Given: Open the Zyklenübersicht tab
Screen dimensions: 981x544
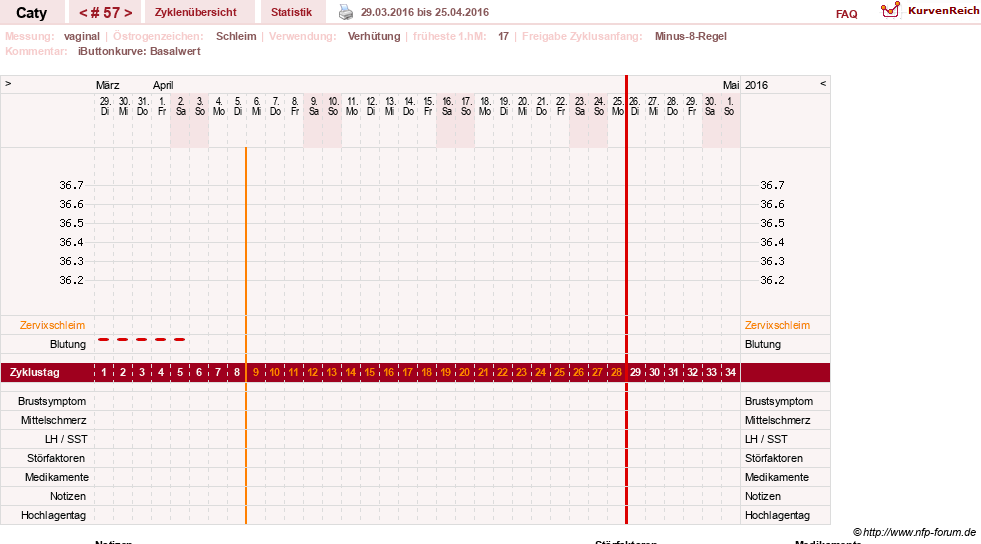Looking at the screenshot, I should [196, 13].
